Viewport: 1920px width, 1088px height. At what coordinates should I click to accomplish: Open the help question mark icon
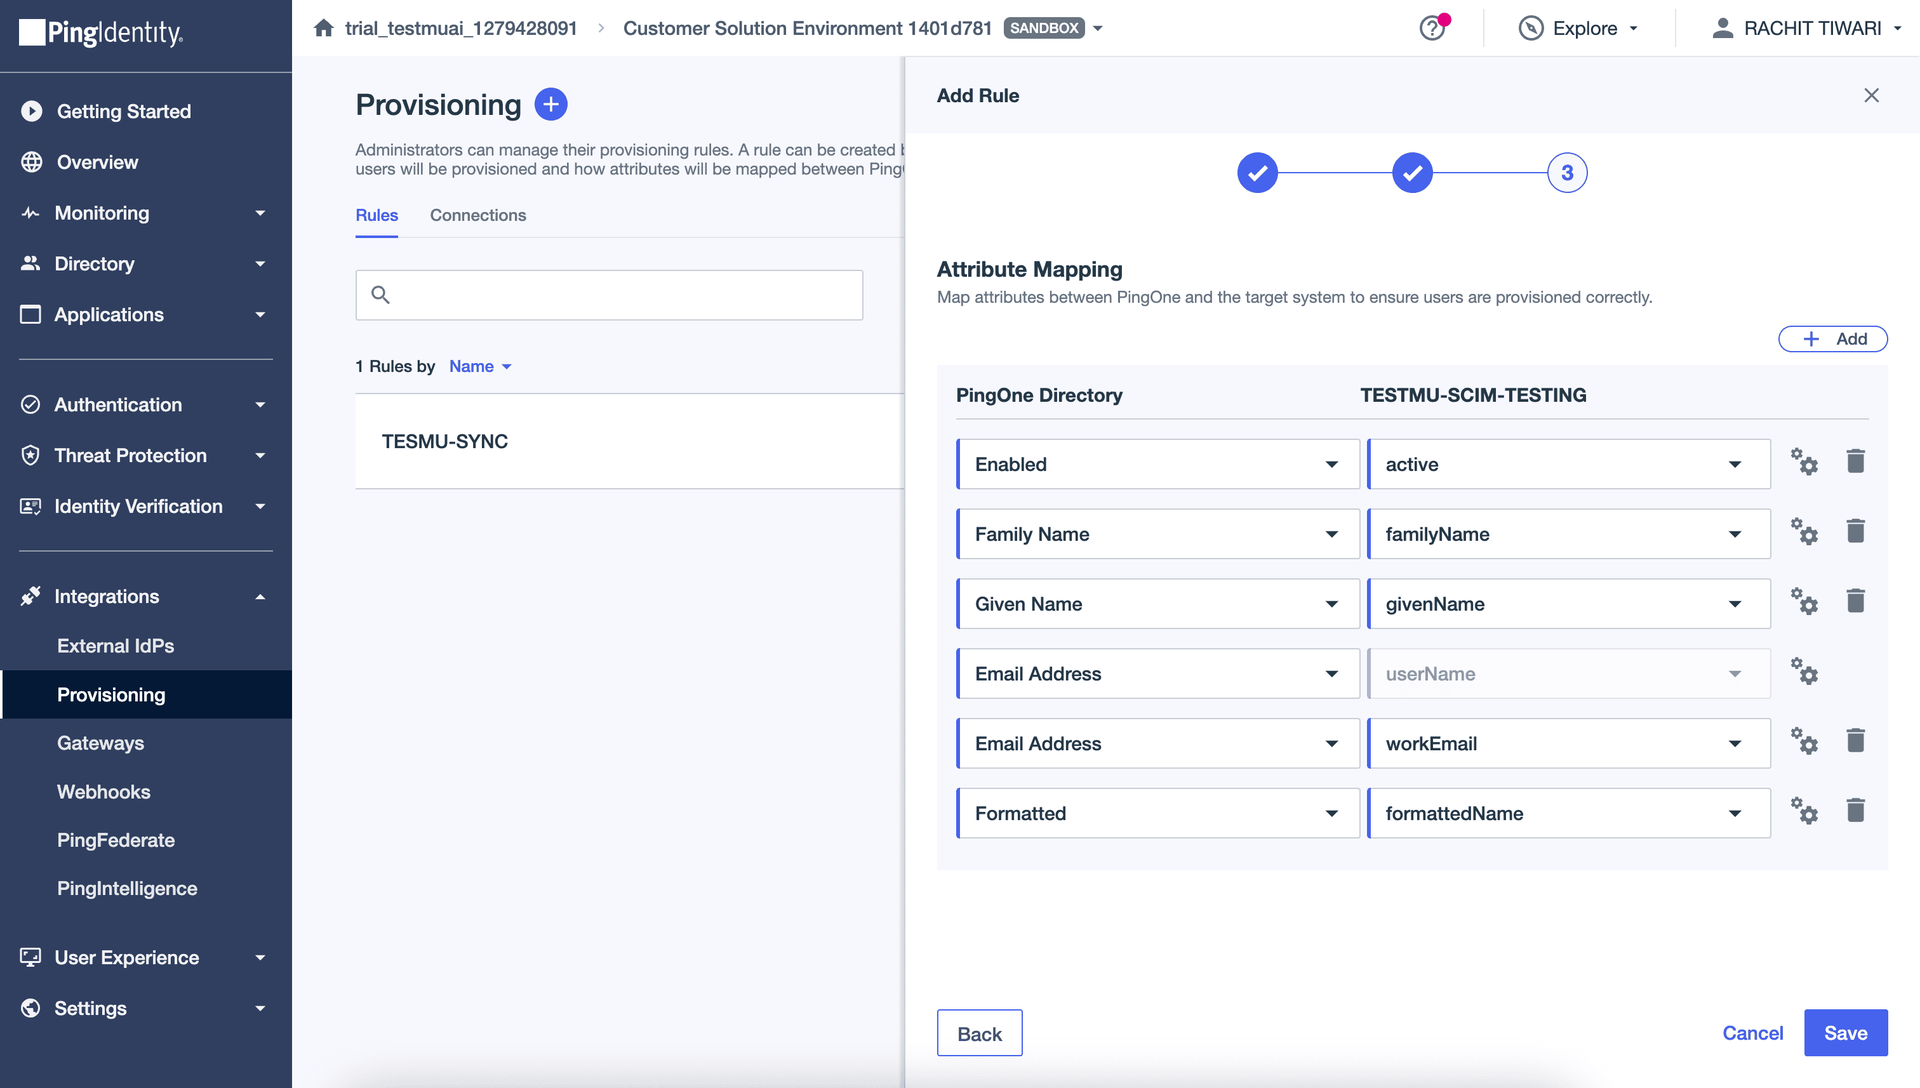(1432, 28)
